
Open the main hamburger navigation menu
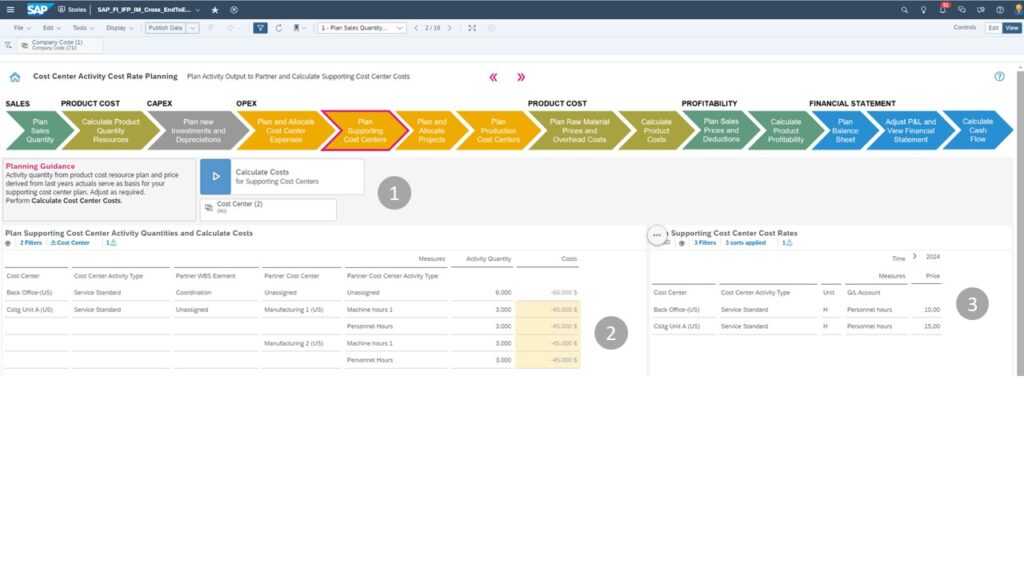pos(11,9)
